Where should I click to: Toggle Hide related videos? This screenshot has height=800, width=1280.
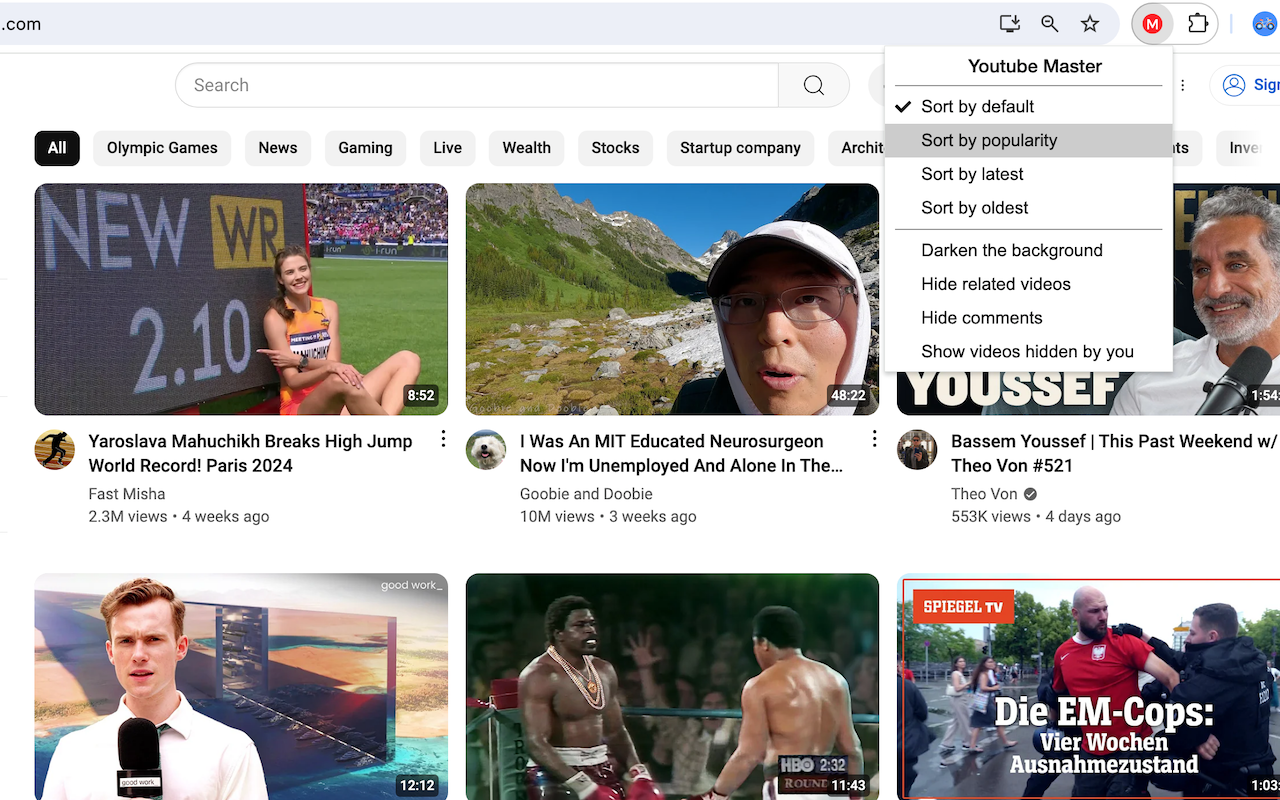[x=1028, y=285]
